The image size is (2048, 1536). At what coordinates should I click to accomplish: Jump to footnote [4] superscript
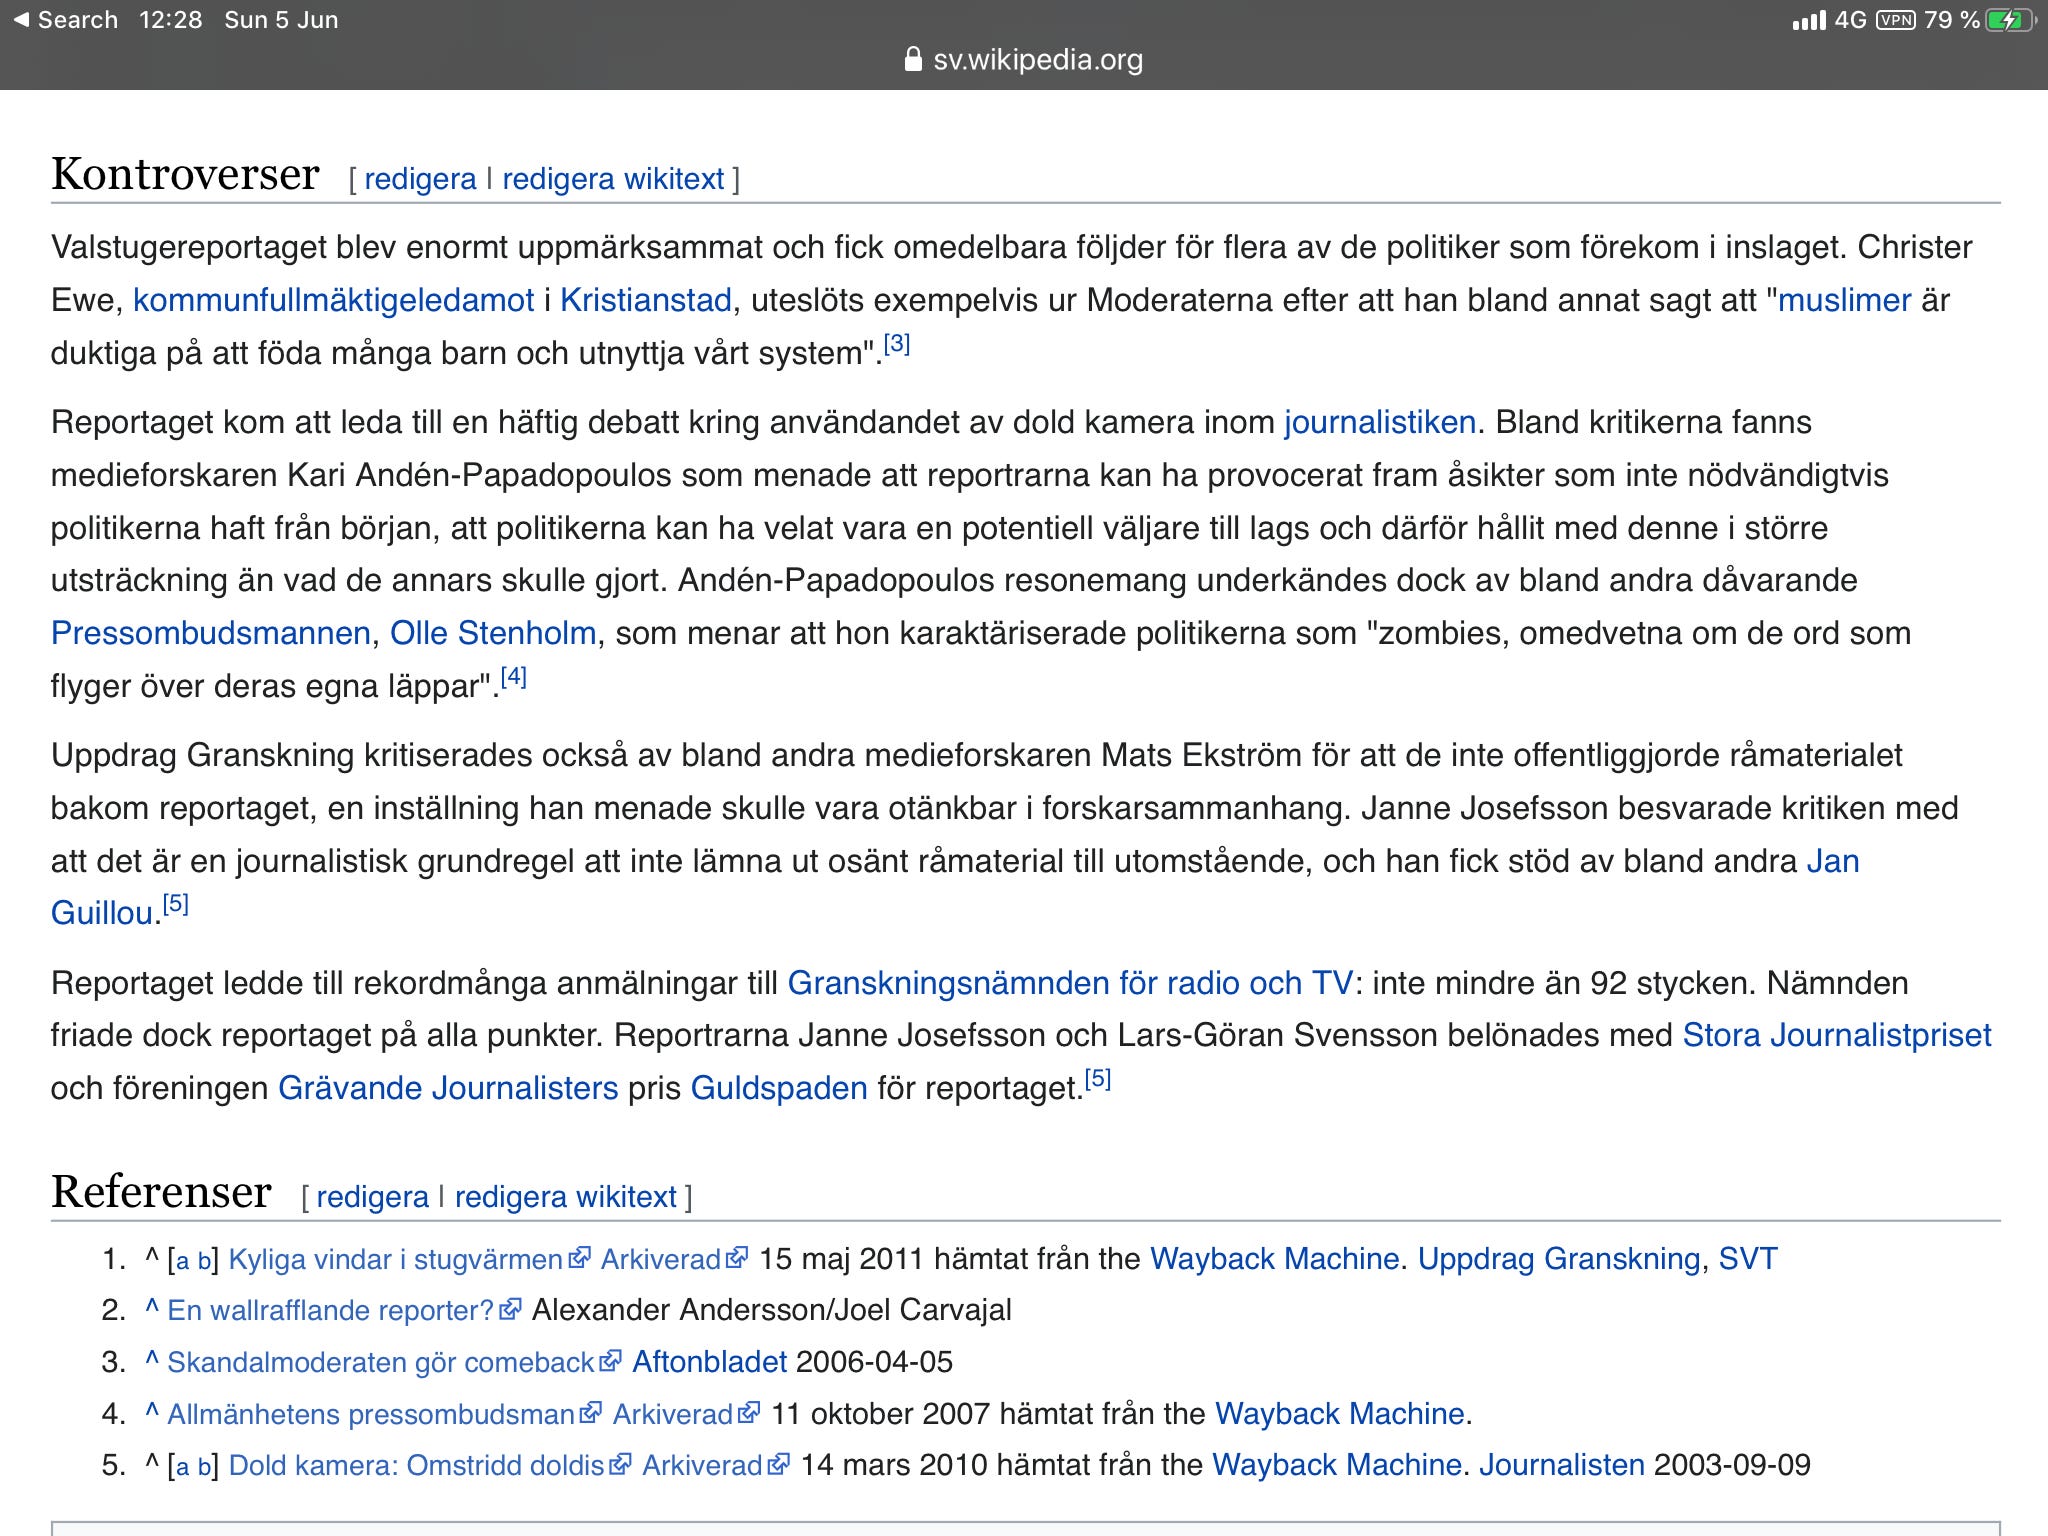coord(513,677)
